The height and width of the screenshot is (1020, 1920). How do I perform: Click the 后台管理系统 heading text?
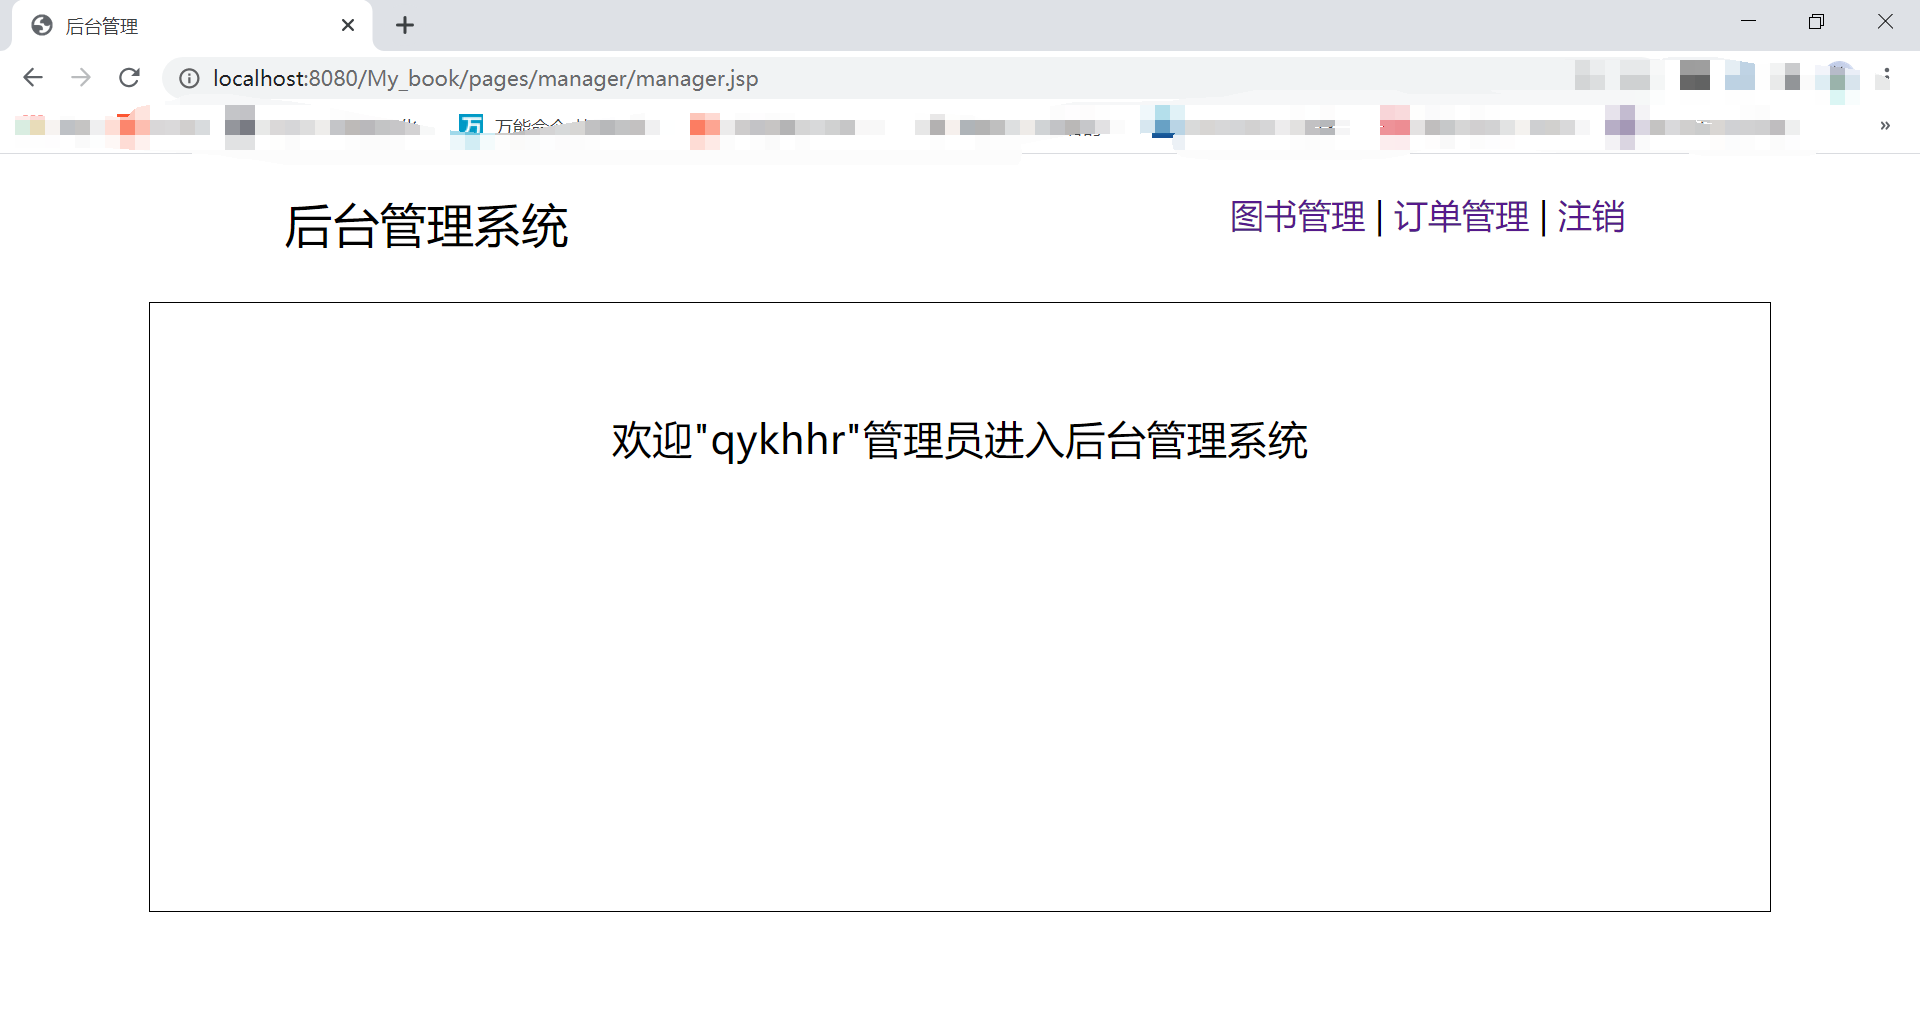426,226
